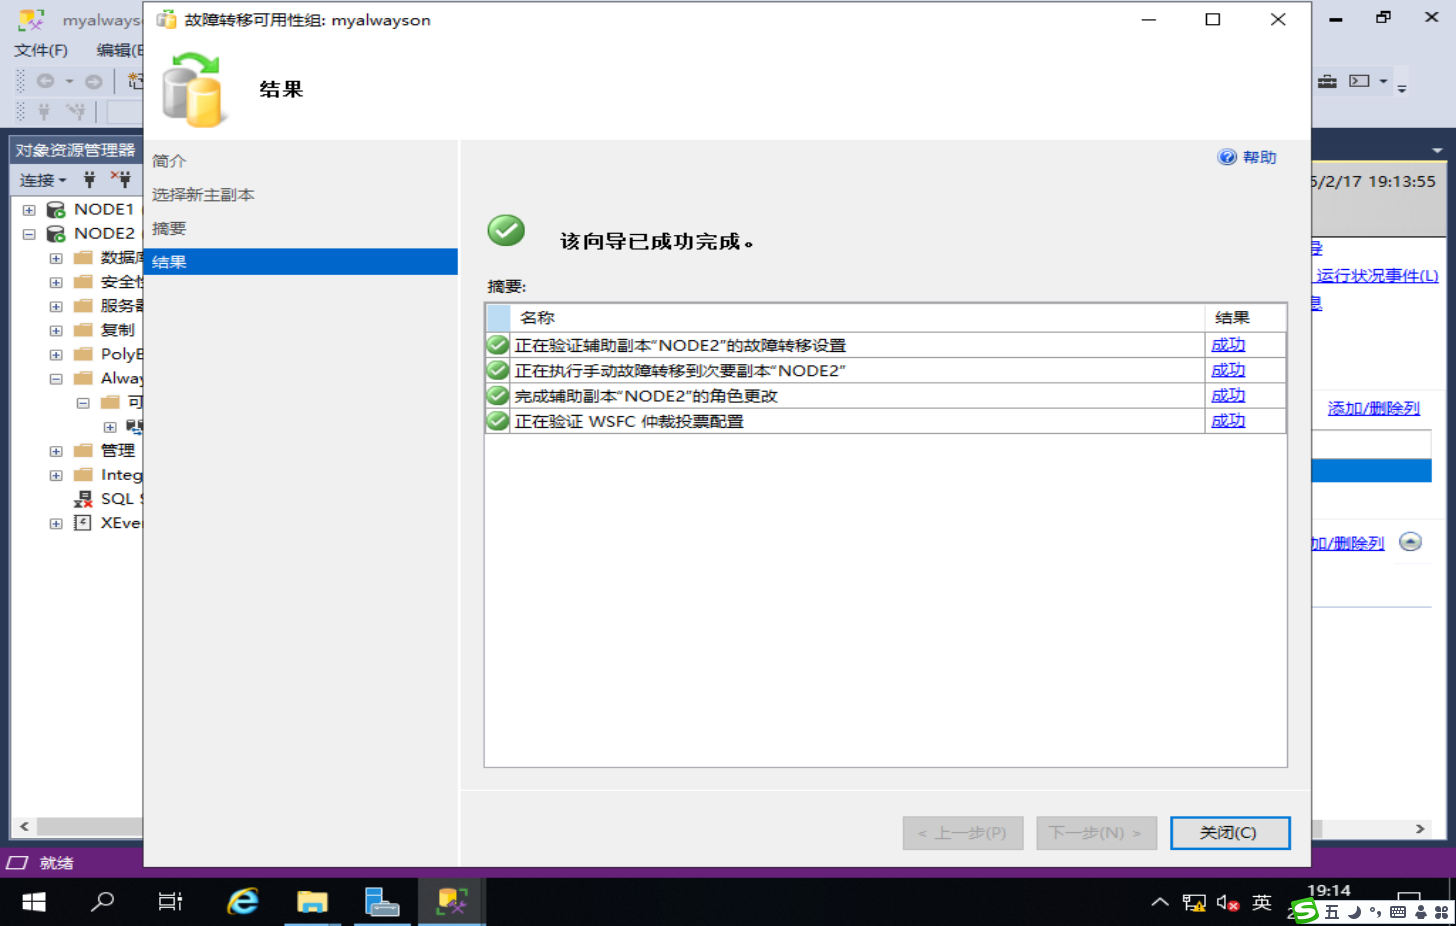Expand the 管理 folder node
Image resolution: width=1456 pixels, height=926 pixels.
coord(56,451)
